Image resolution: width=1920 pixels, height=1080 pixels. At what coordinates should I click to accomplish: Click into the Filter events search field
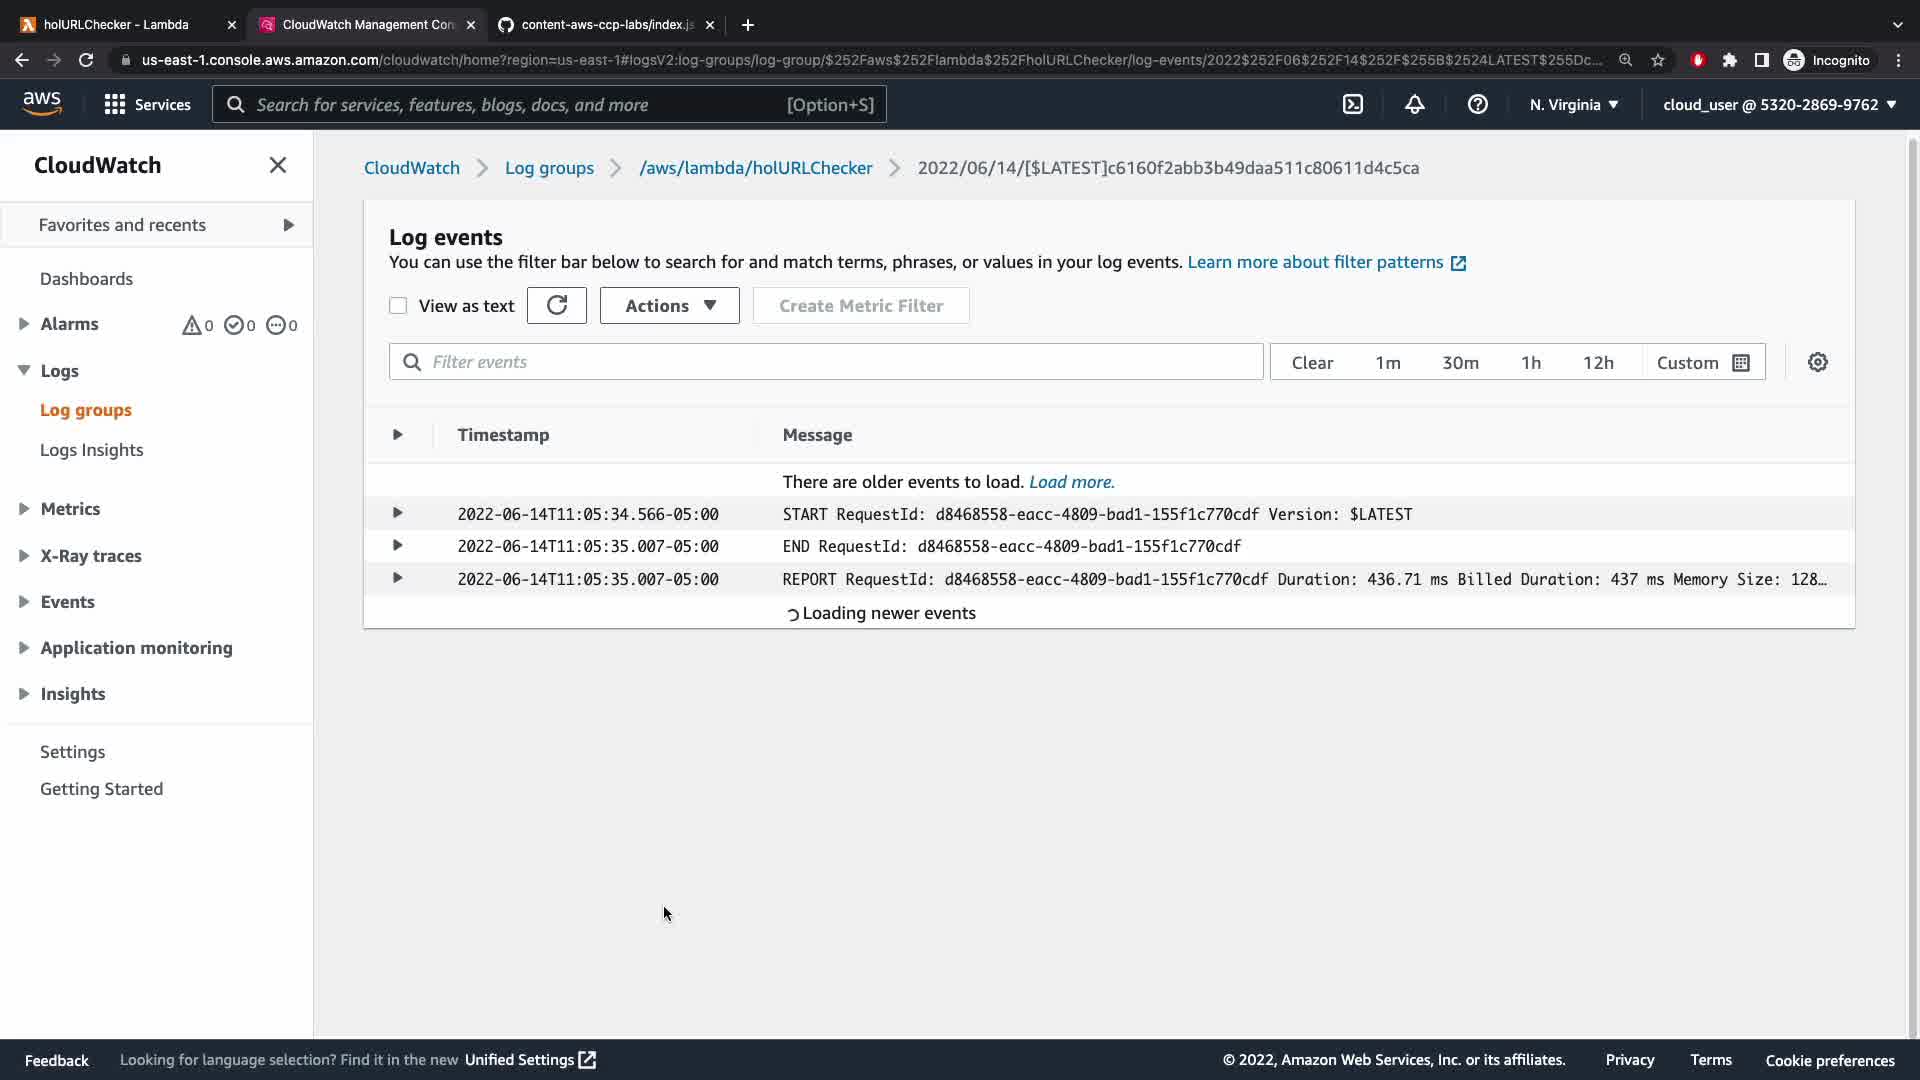840,362
